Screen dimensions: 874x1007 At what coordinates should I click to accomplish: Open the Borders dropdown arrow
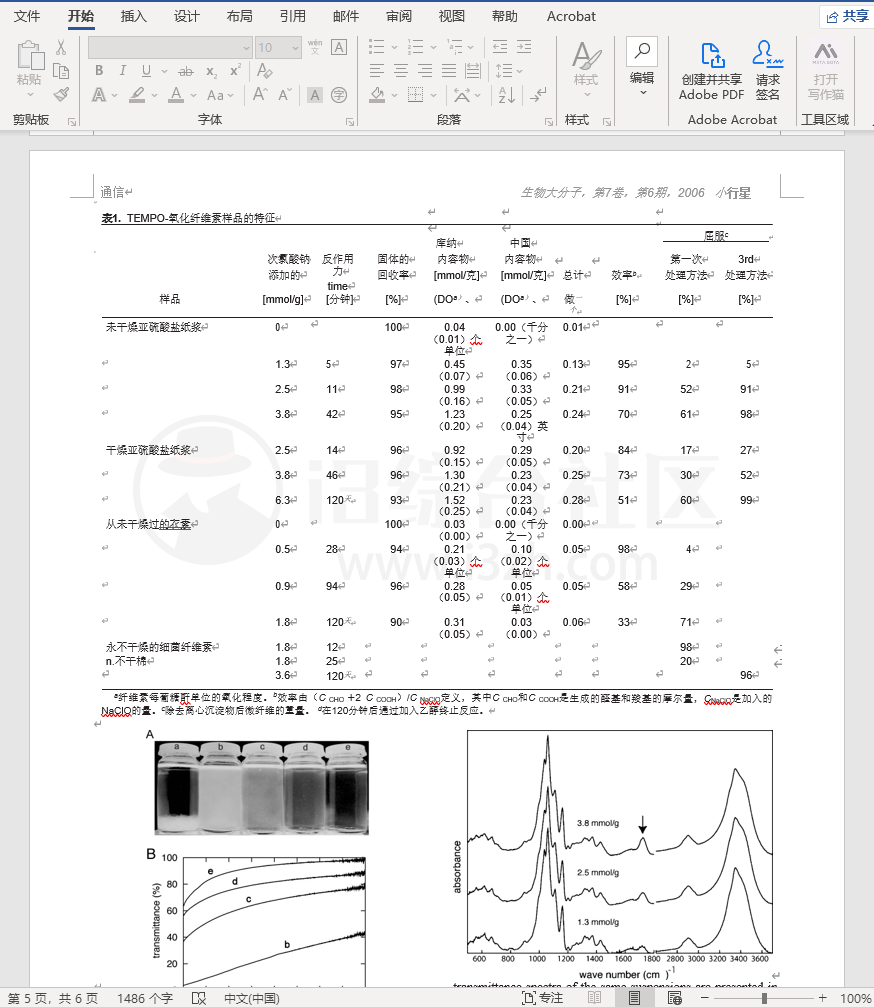(x=433, y=96)
